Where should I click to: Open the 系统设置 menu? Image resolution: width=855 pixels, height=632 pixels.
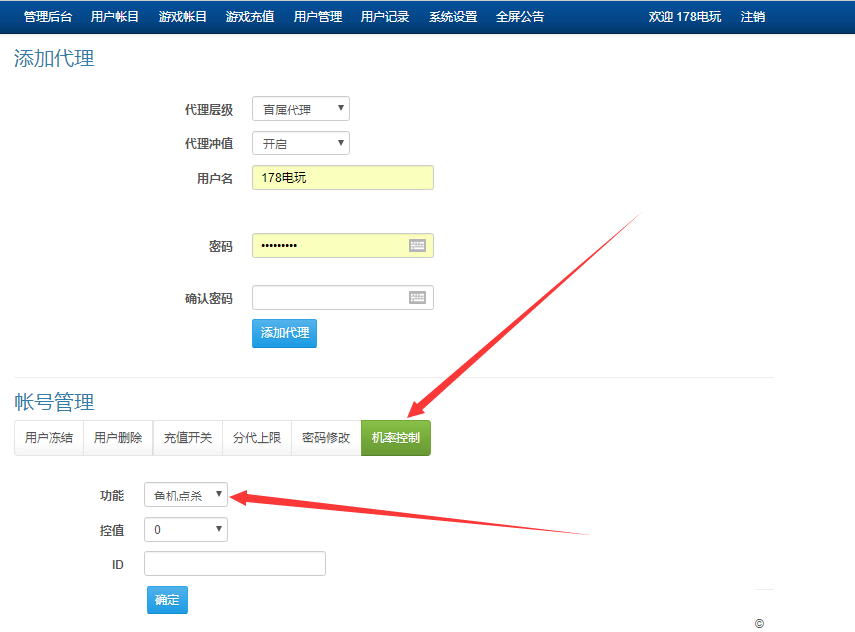click(452, 16)
